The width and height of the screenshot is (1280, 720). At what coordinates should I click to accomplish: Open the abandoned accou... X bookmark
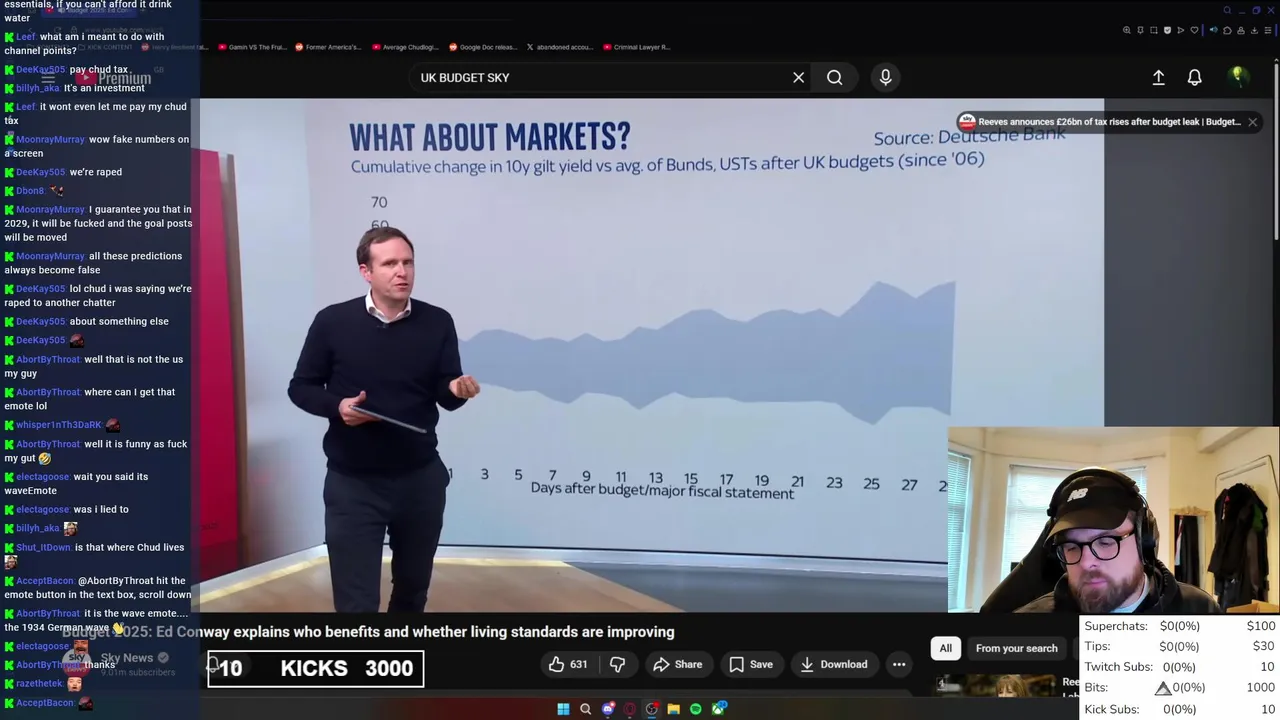(x=560, y=47)
